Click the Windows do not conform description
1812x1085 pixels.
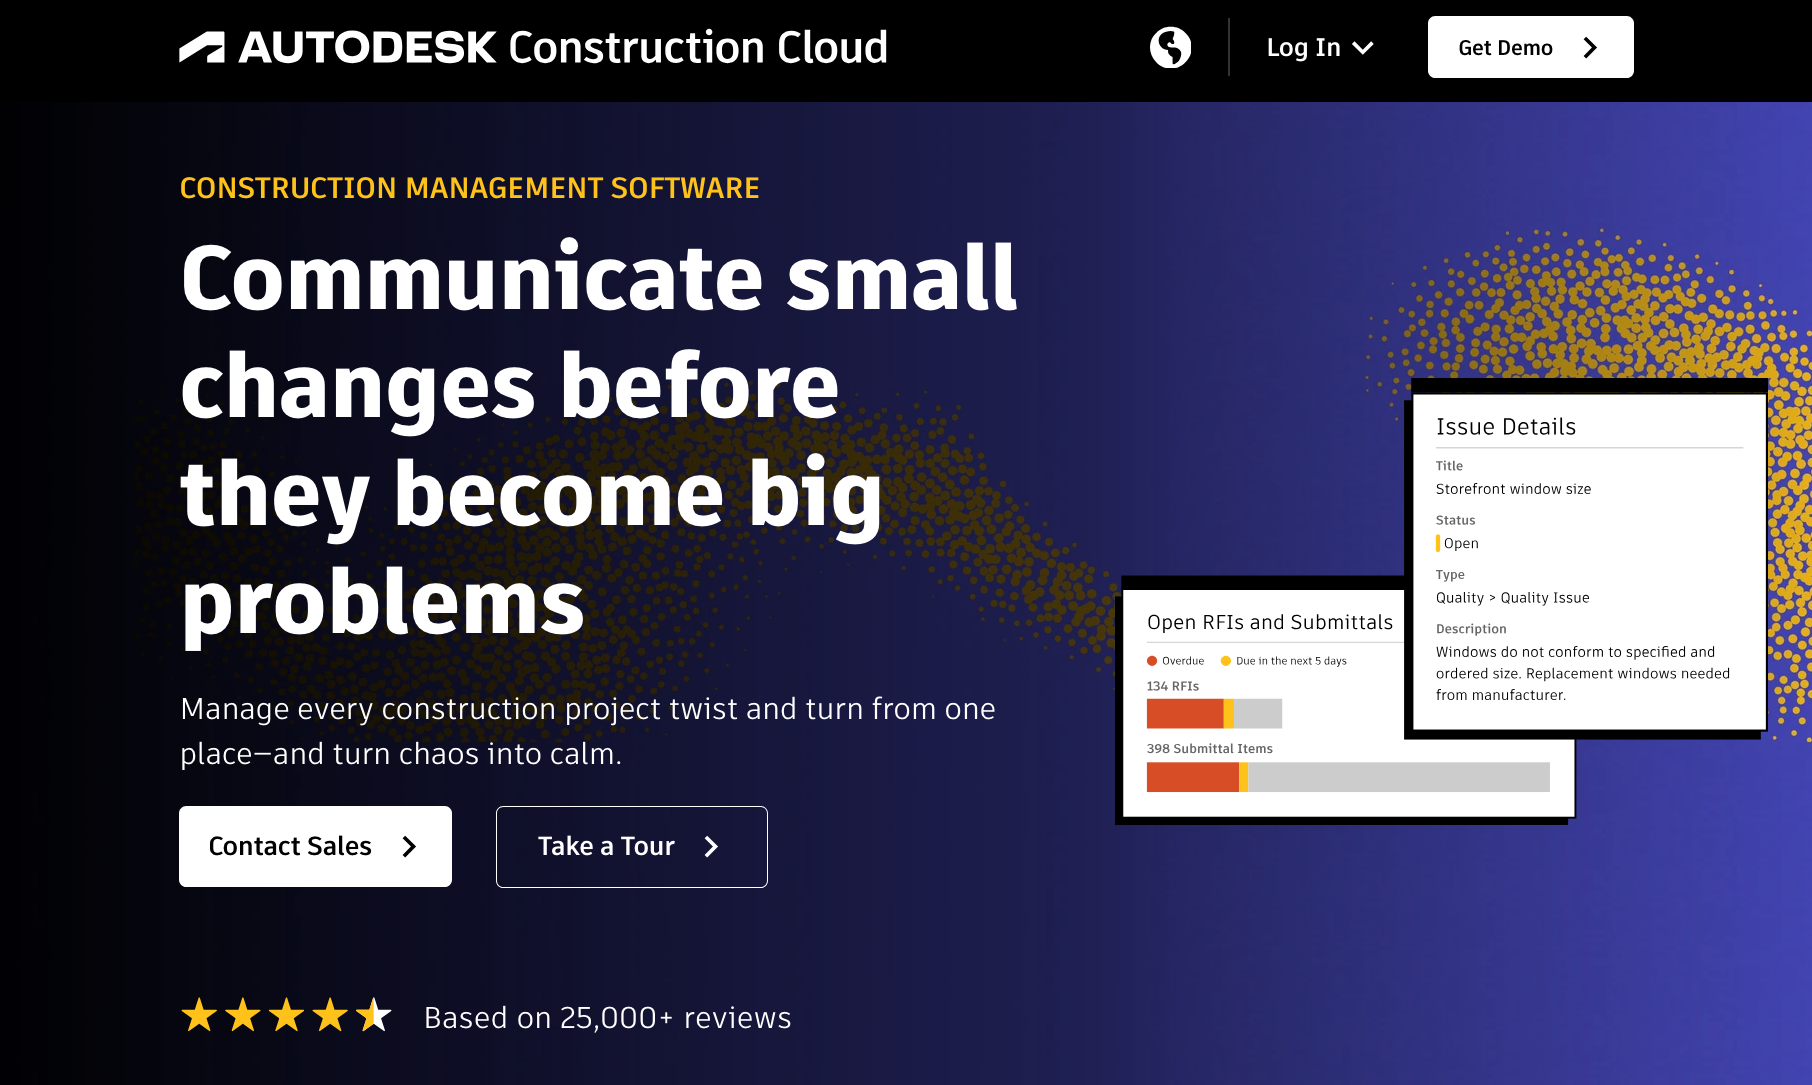pyautogui.click(x=1583, y=673)
